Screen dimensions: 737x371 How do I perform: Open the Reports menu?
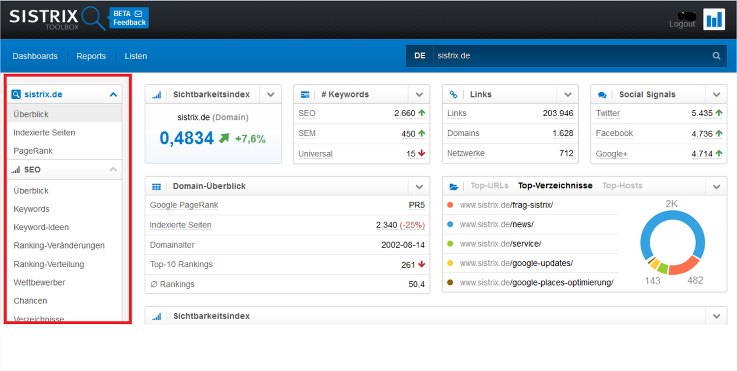click(91, 56)
